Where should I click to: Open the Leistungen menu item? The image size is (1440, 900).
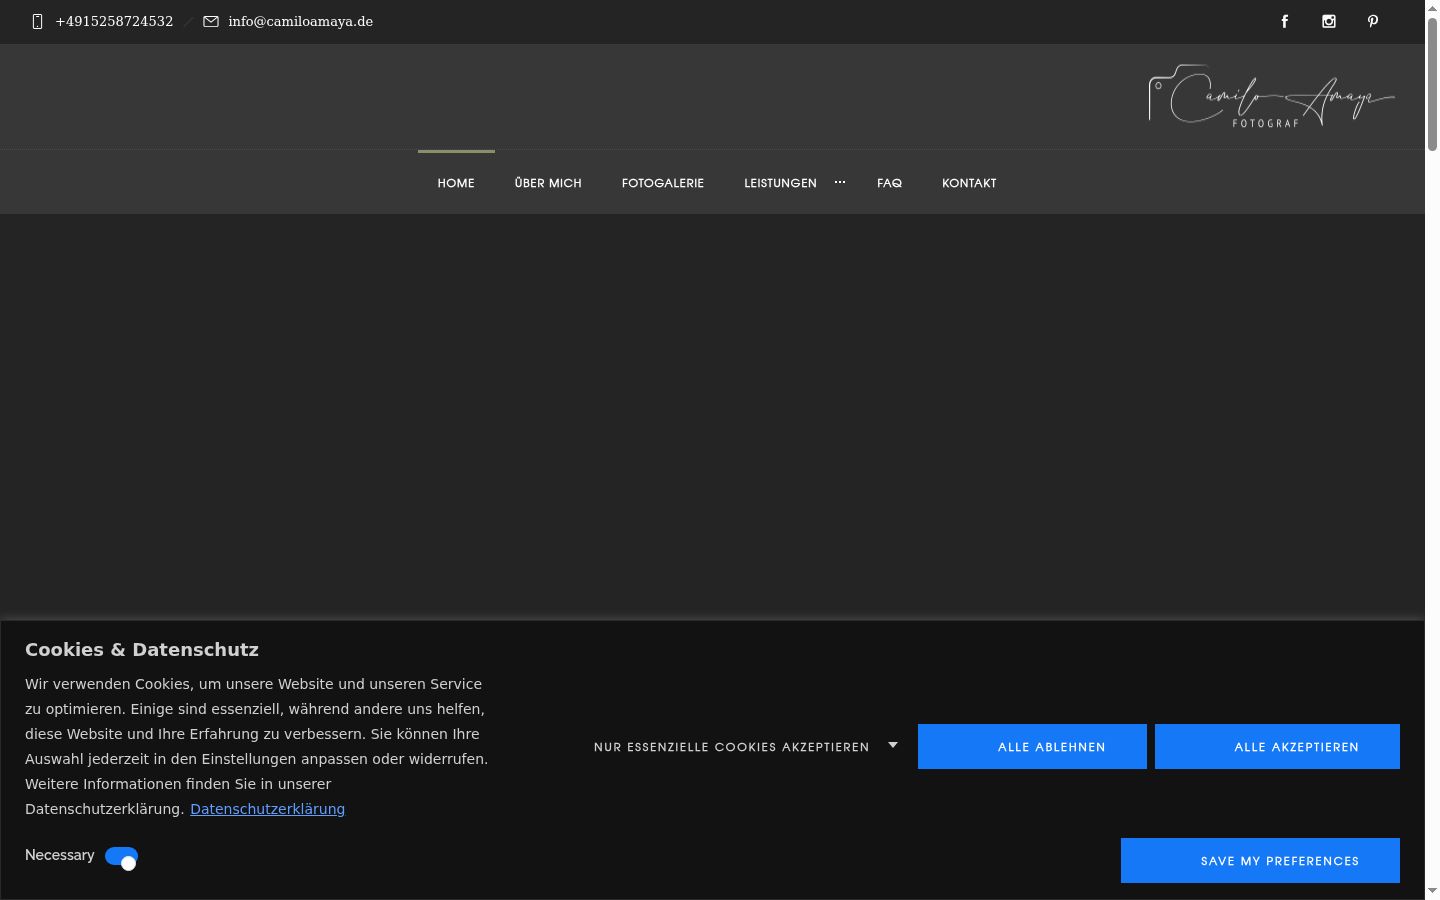pos(780,183)
